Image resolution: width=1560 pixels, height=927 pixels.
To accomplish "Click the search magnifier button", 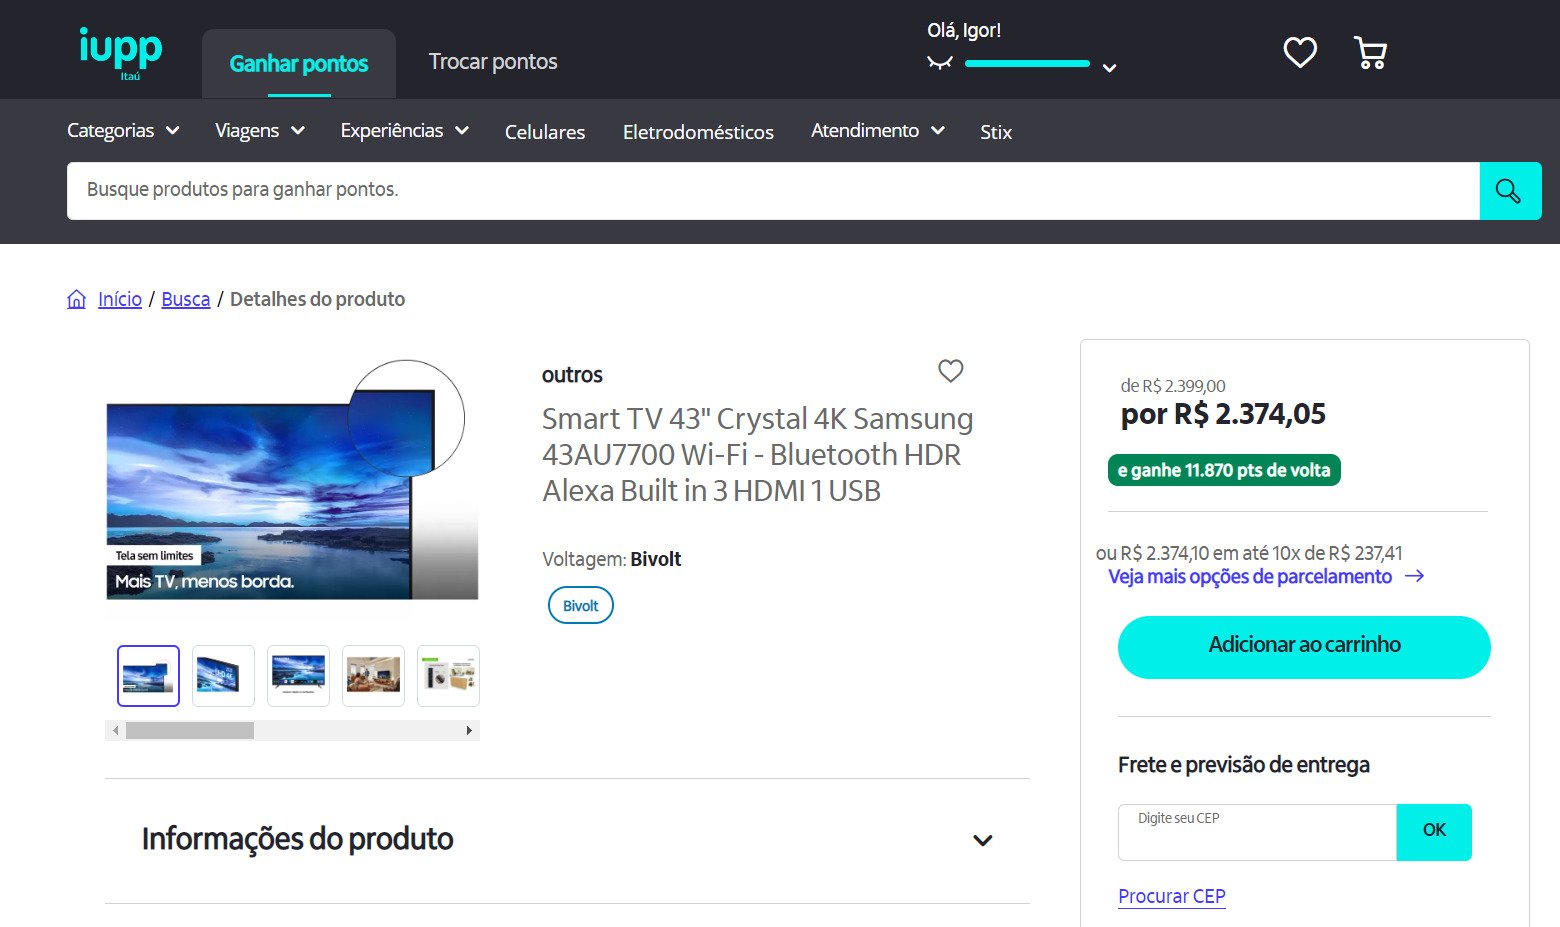I will coord(1510,191).
